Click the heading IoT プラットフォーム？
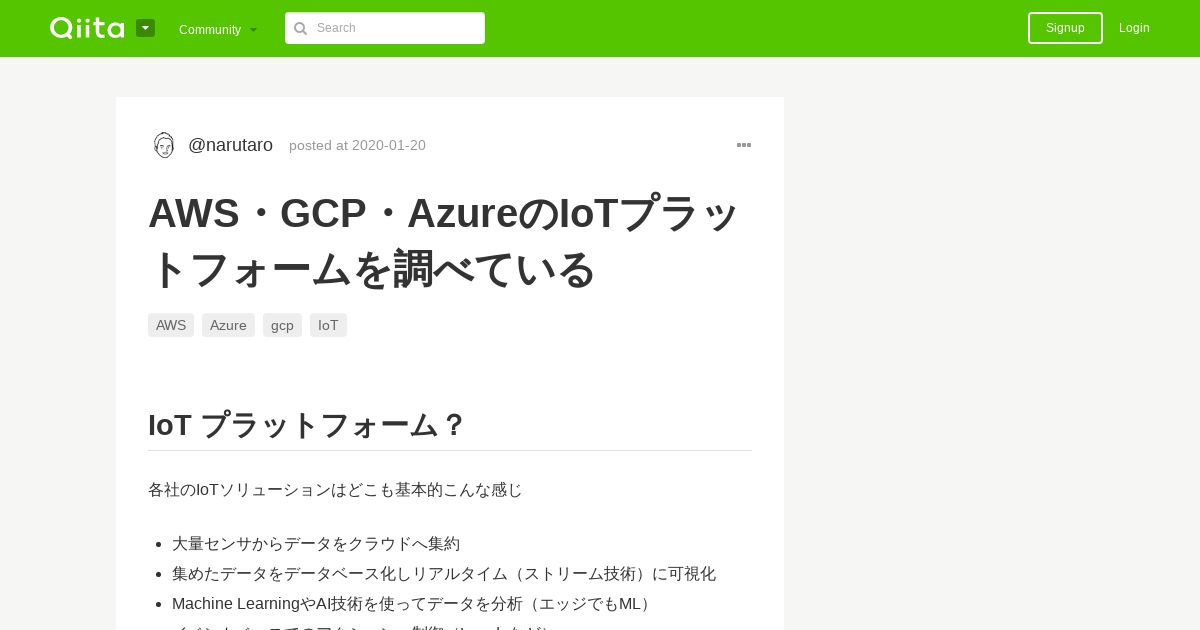The height and width of the screenshot is (630, 1200). [307, 425]
